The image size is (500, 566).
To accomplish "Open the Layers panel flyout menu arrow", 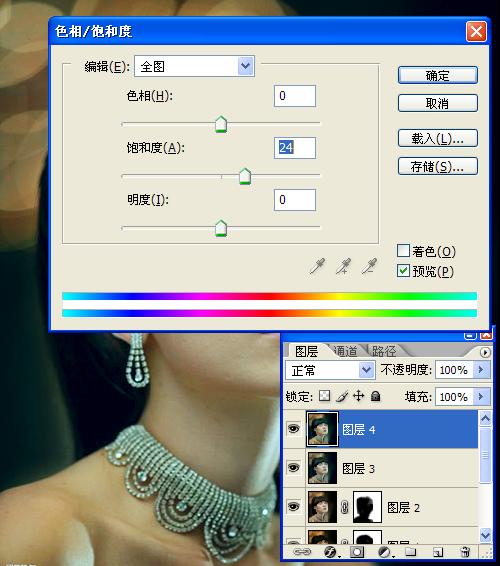I will (485, 352).
